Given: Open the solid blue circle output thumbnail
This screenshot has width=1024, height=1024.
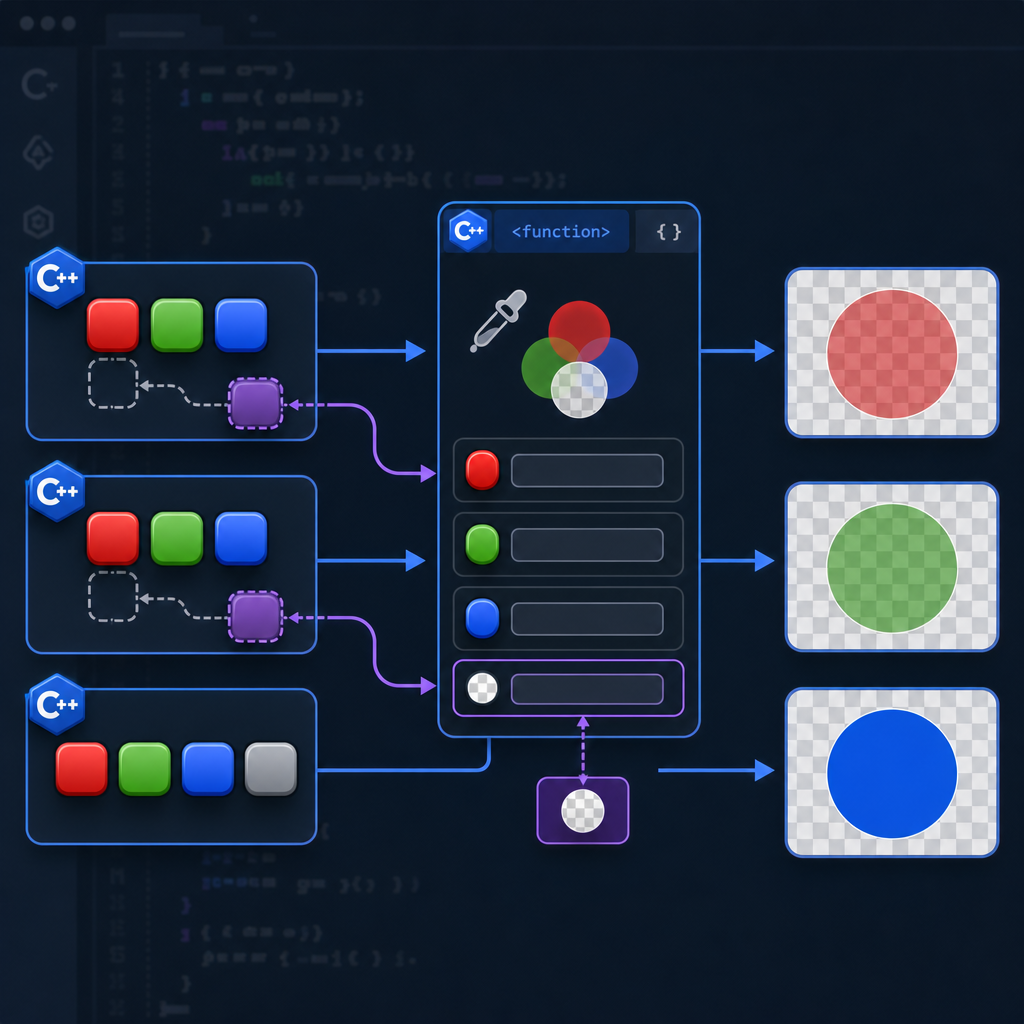Looking at the screenshot, I should pos(892,773).
